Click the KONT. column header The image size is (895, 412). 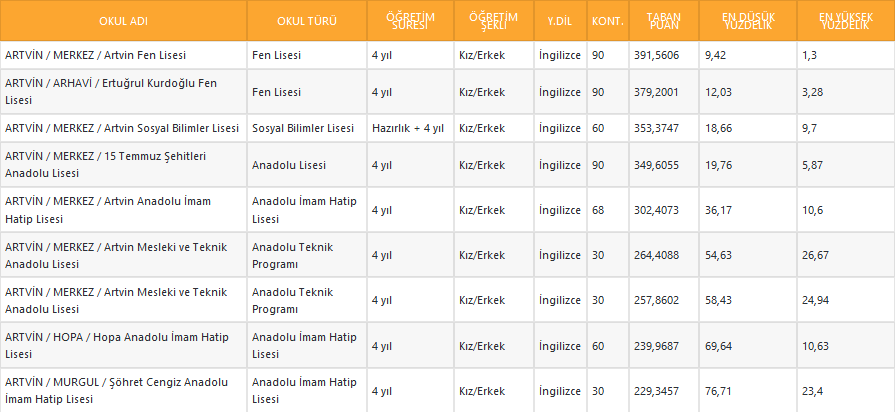coord(607,21)
